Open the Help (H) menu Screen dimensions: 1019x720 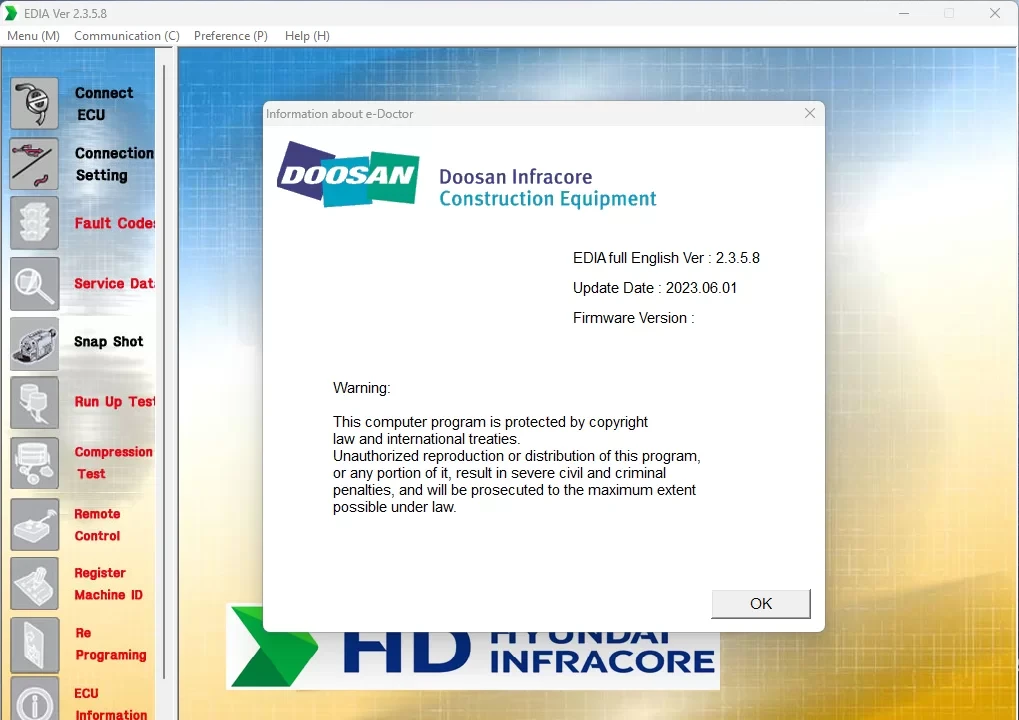(x=307, y=36)
